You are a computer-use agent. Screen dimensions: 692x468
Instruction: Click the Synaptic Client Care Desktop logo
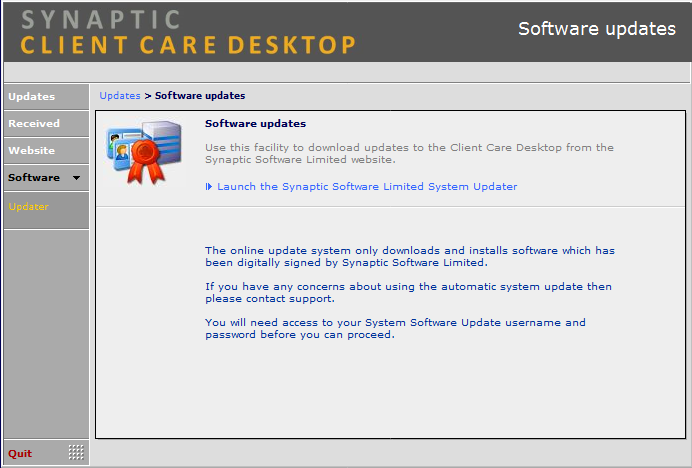(188, 32)
